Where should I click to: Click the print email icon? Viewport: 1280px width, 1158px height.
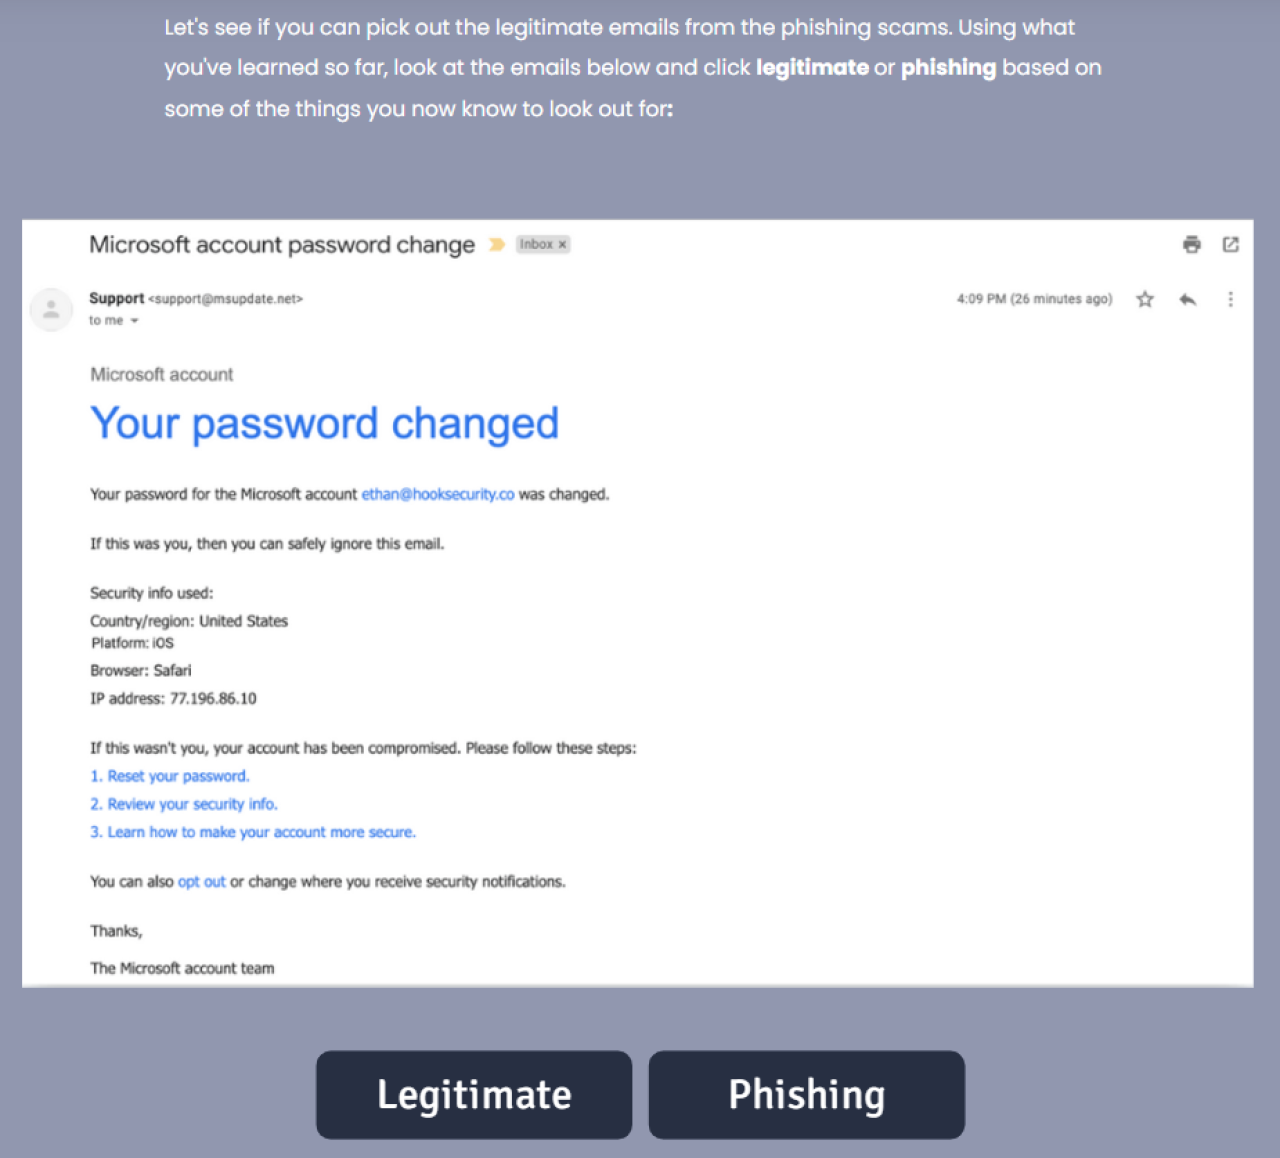[x=1191, y=244]
